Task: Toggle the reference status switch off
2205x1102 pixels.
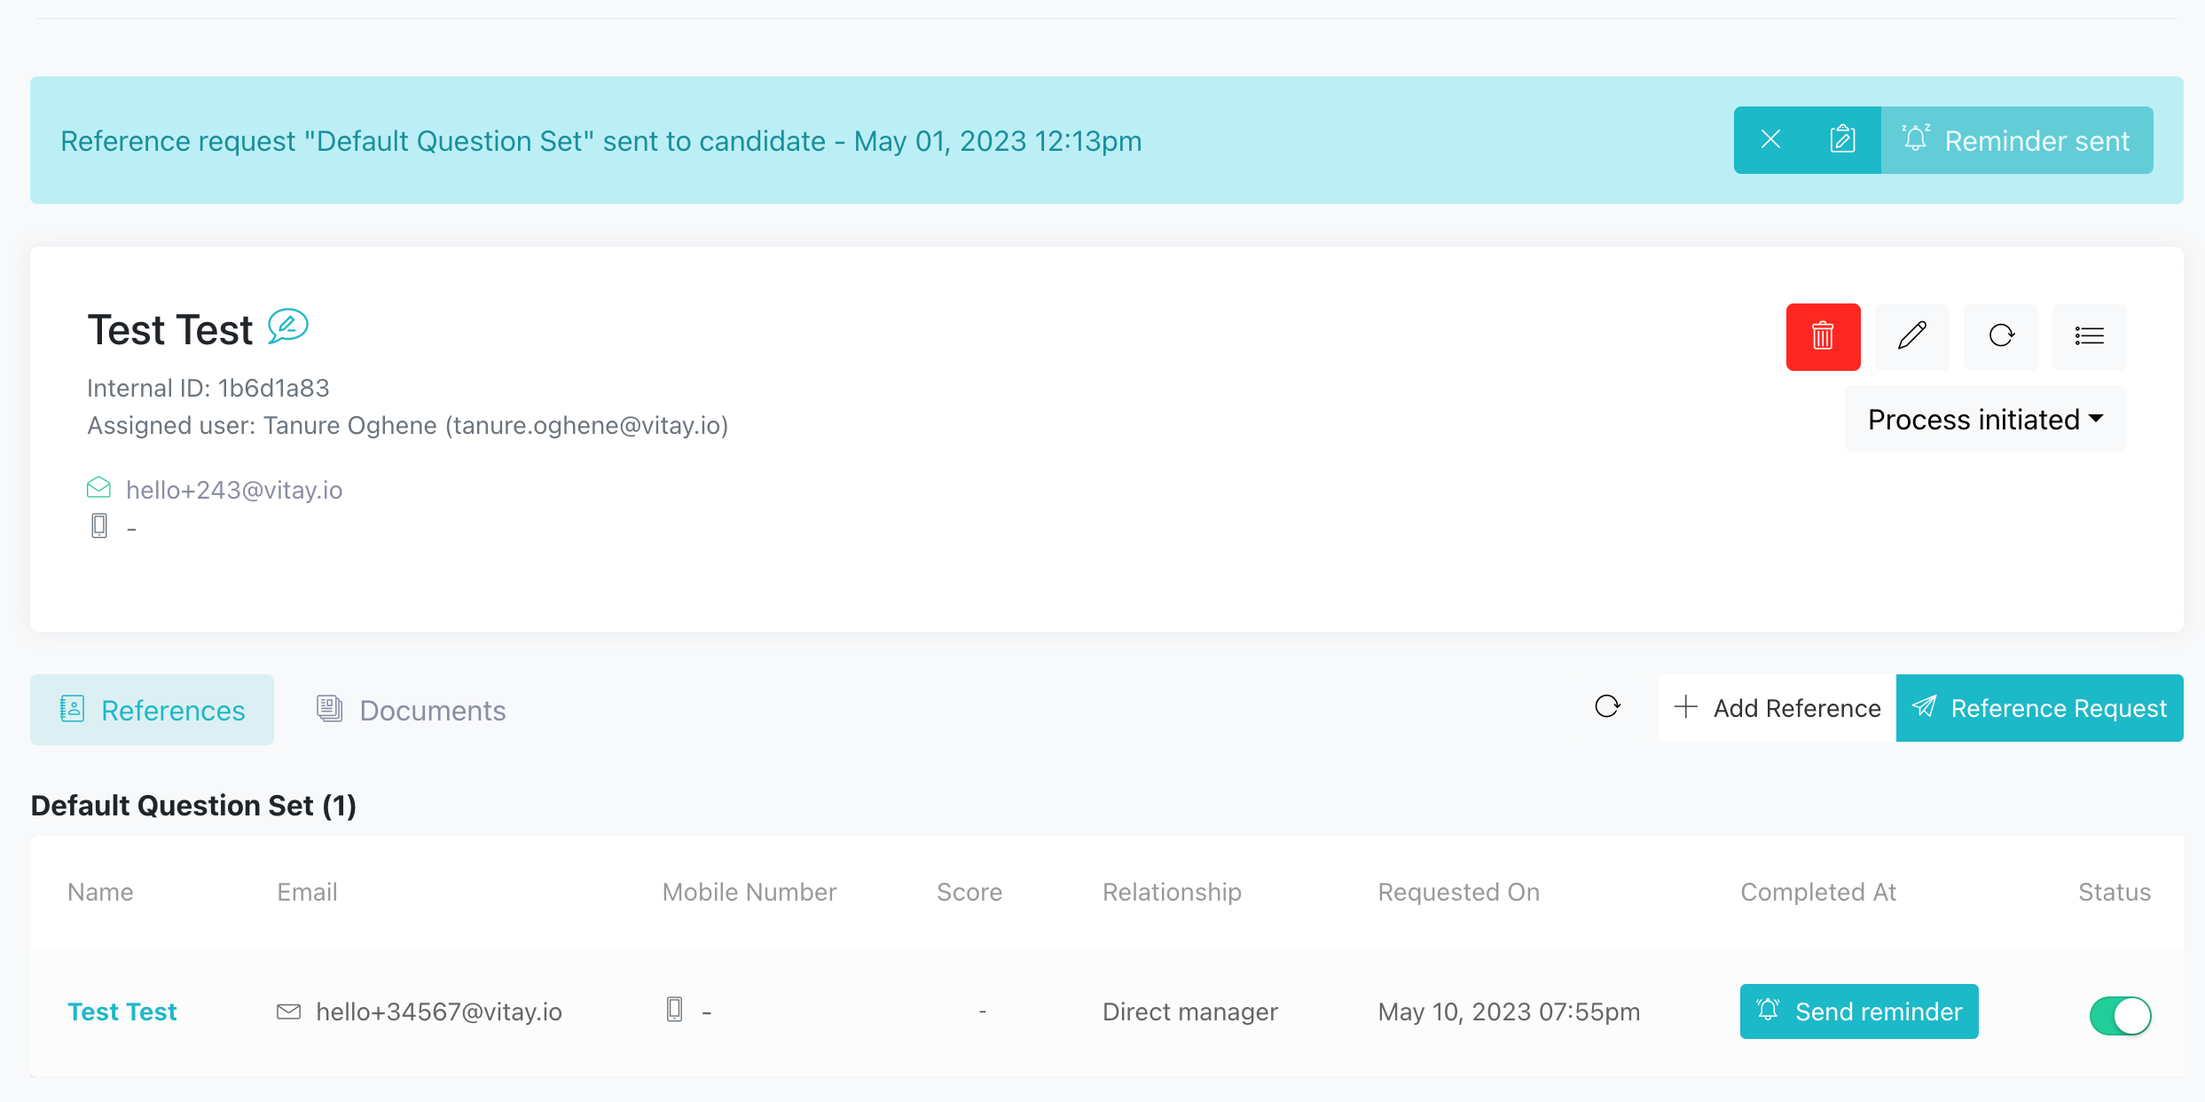Action: tap(2120, 1016)
